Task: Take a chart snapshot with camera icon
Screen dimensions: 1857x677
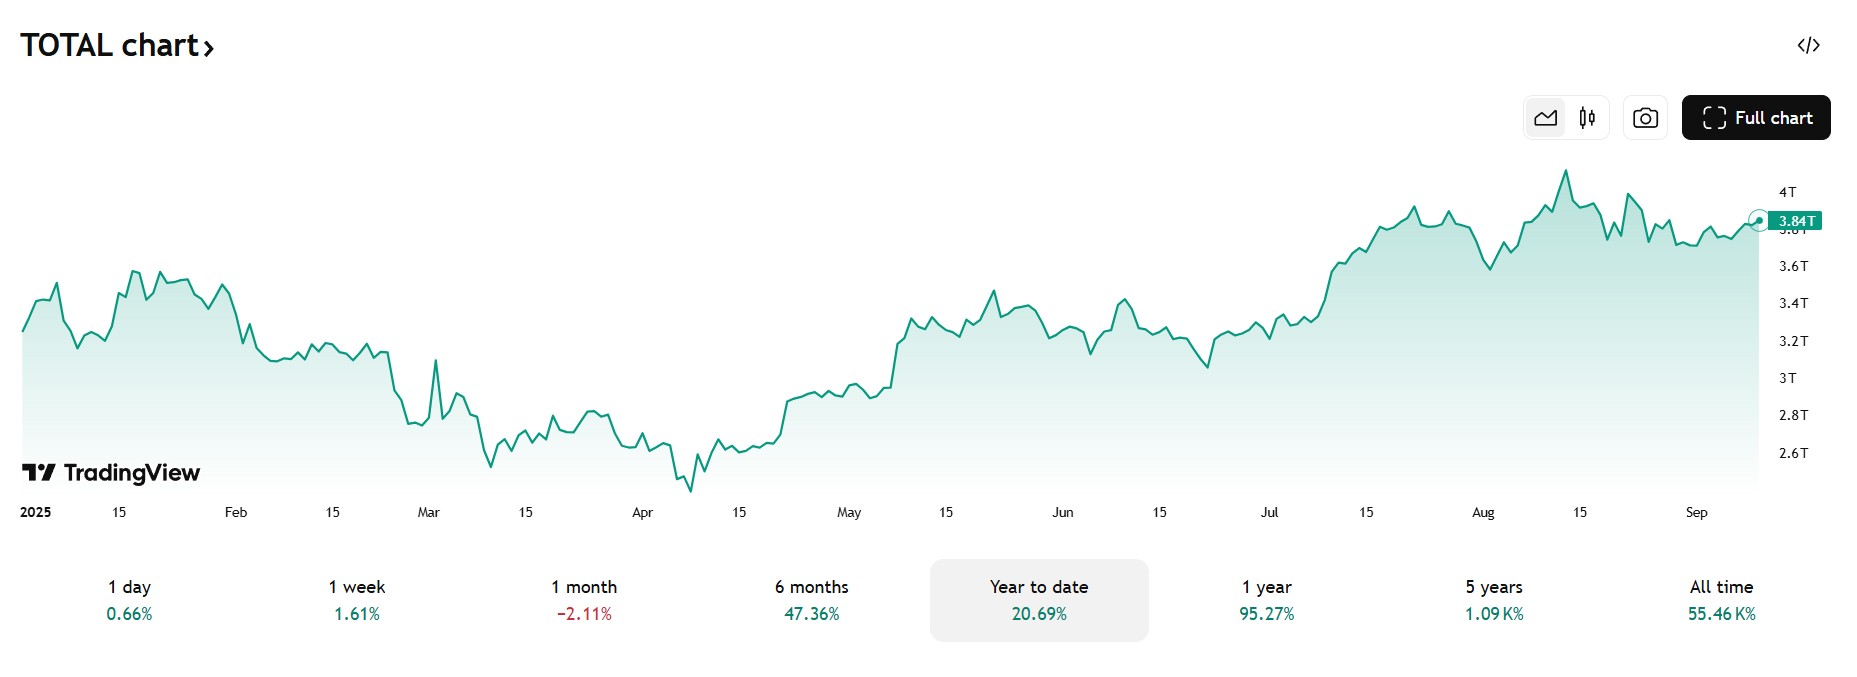Action: point(1645,118)
